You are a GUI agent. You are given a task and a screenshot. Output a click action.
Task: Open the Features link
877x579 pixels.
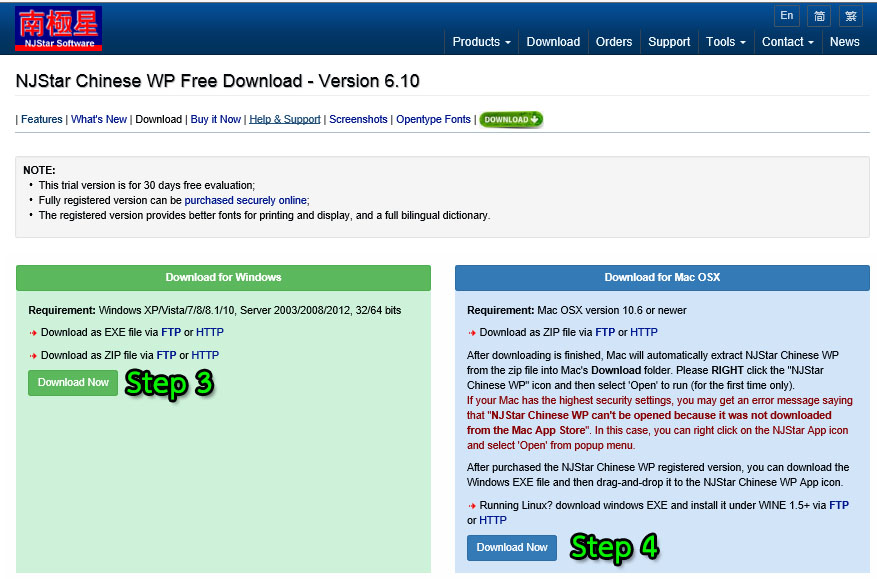[x=41, y=119]
